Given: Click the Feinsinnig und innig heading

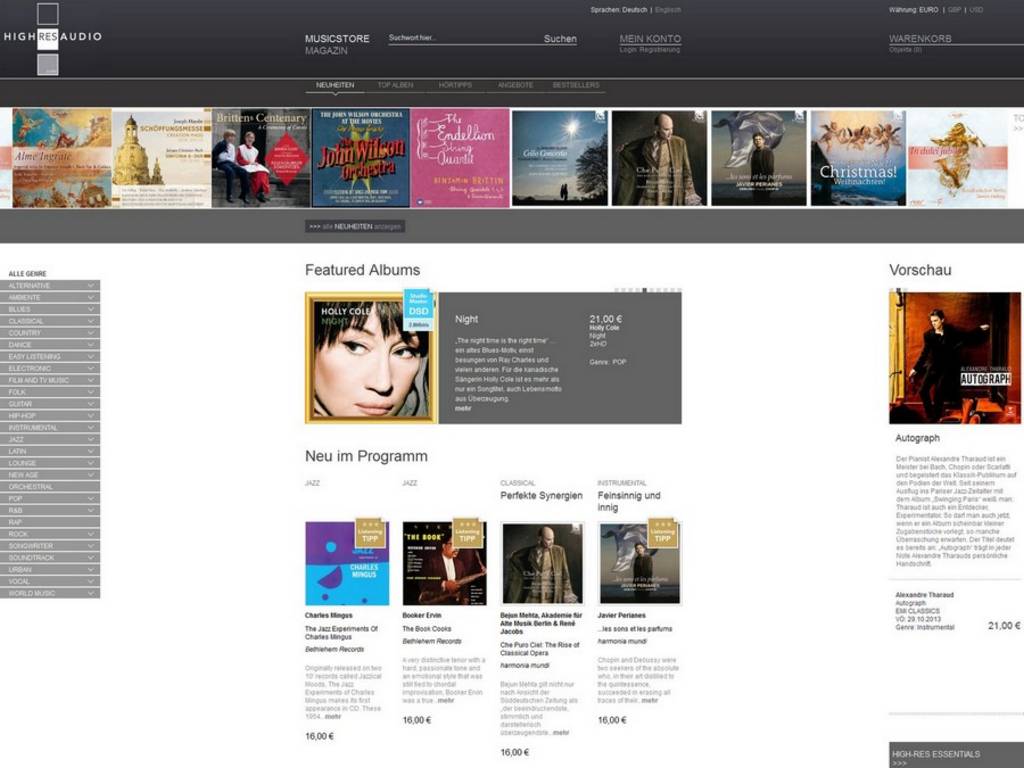Looking at the screenshot, I should (629, 501).
